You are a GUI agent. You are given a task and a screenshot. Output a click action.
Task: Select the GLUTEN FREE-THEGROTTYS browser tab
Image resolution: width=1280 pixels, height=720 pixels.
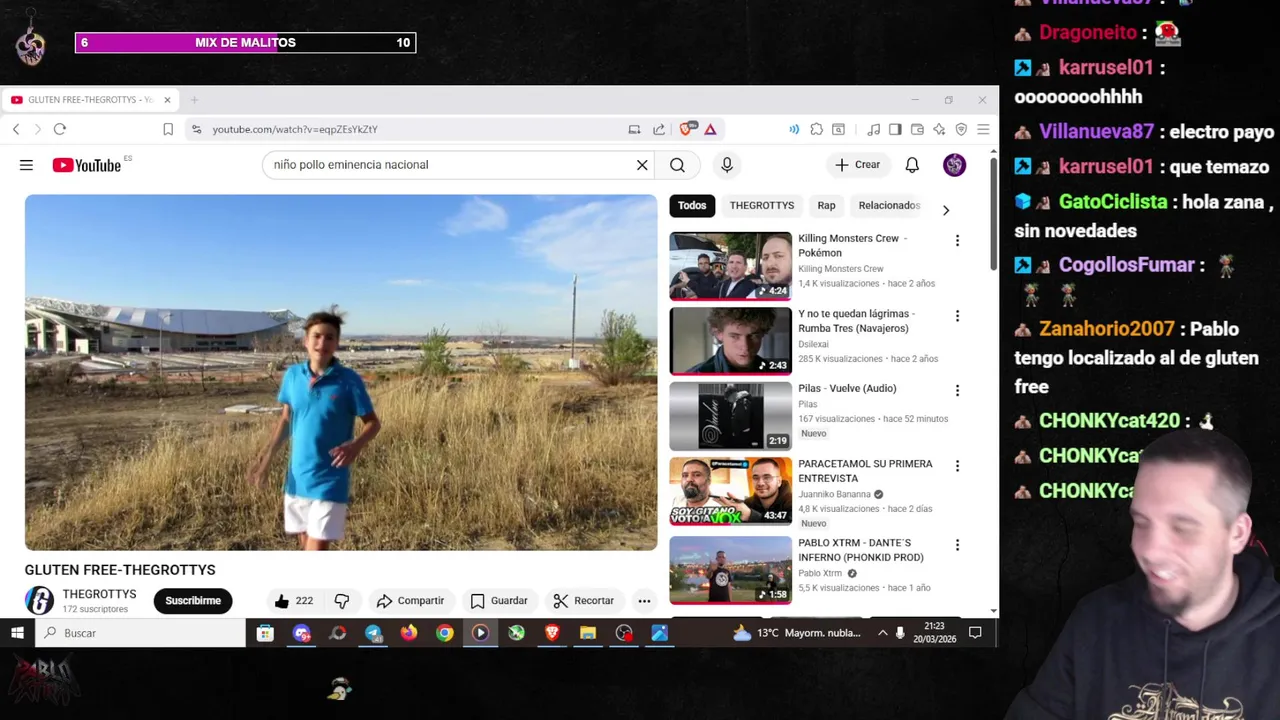[x=90, y=100]
